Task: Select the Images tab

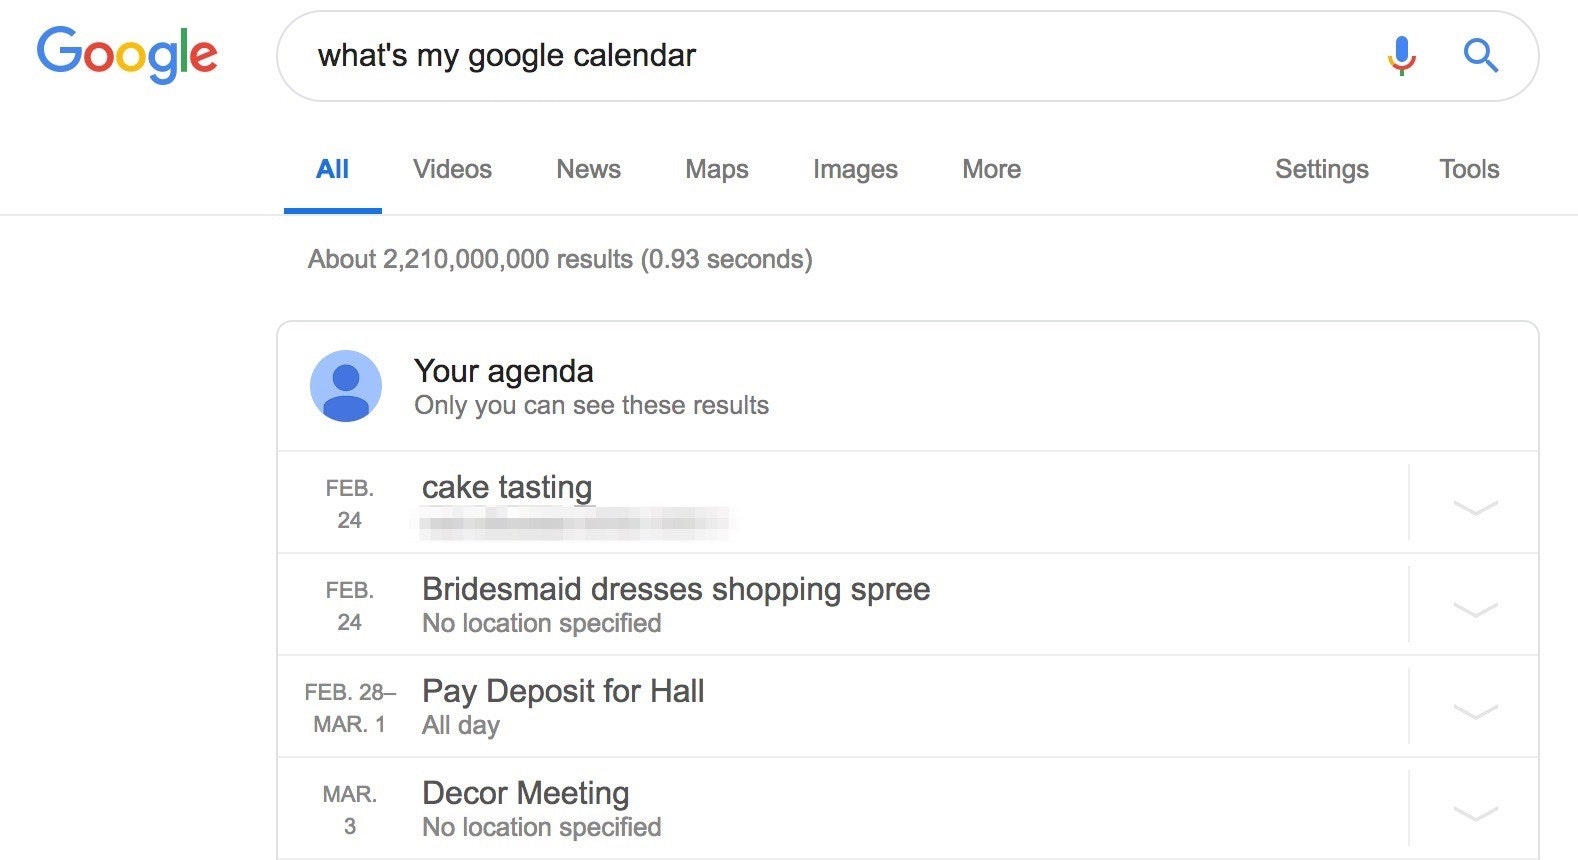Action: pos(855,169)
